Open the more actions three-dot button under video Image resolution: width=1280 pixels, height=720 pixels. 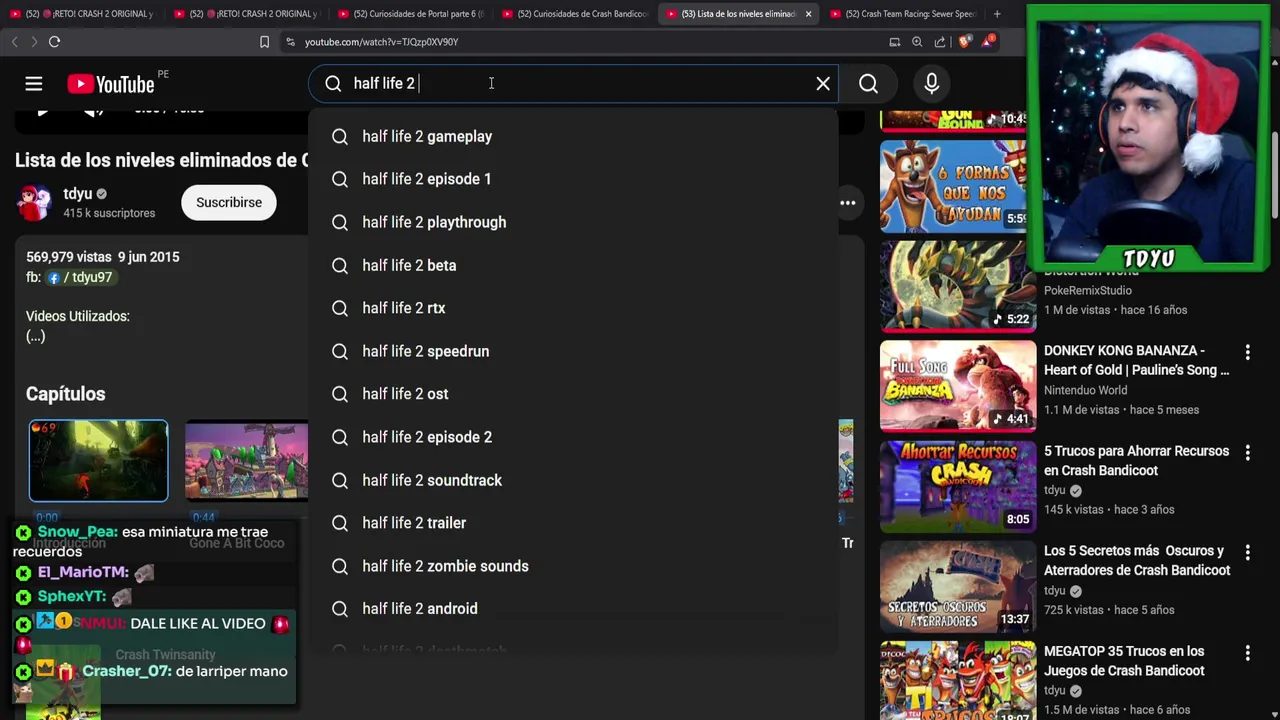point(848,203)
